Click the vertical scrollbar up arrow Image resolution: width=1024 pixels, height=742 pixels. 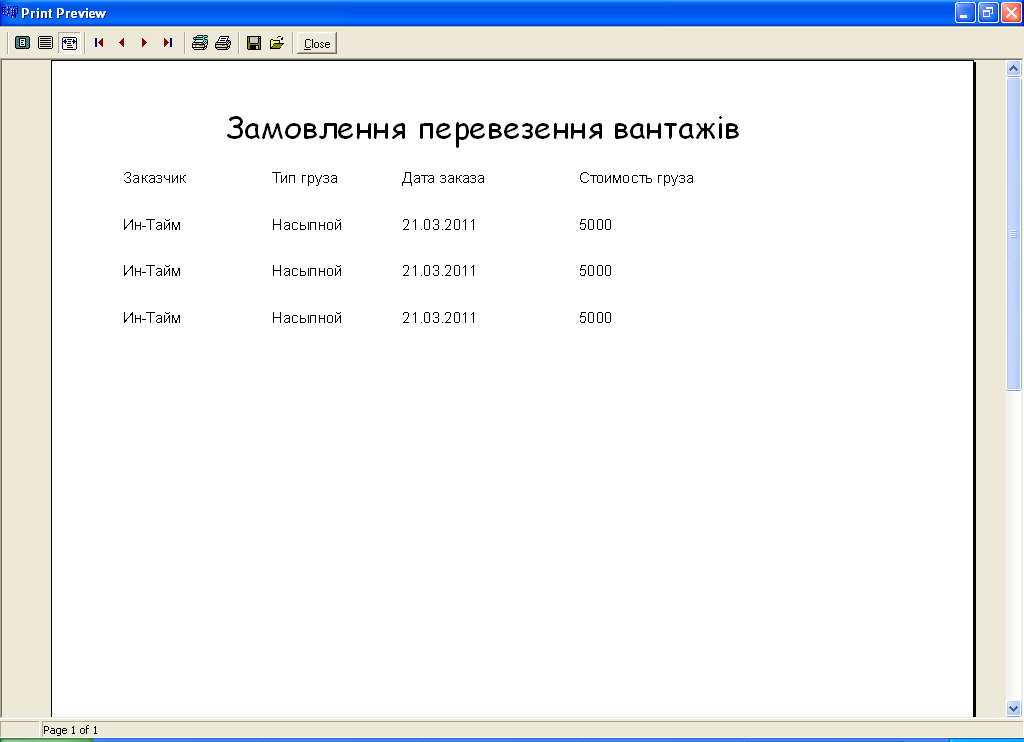click(x=1014, y=68)
